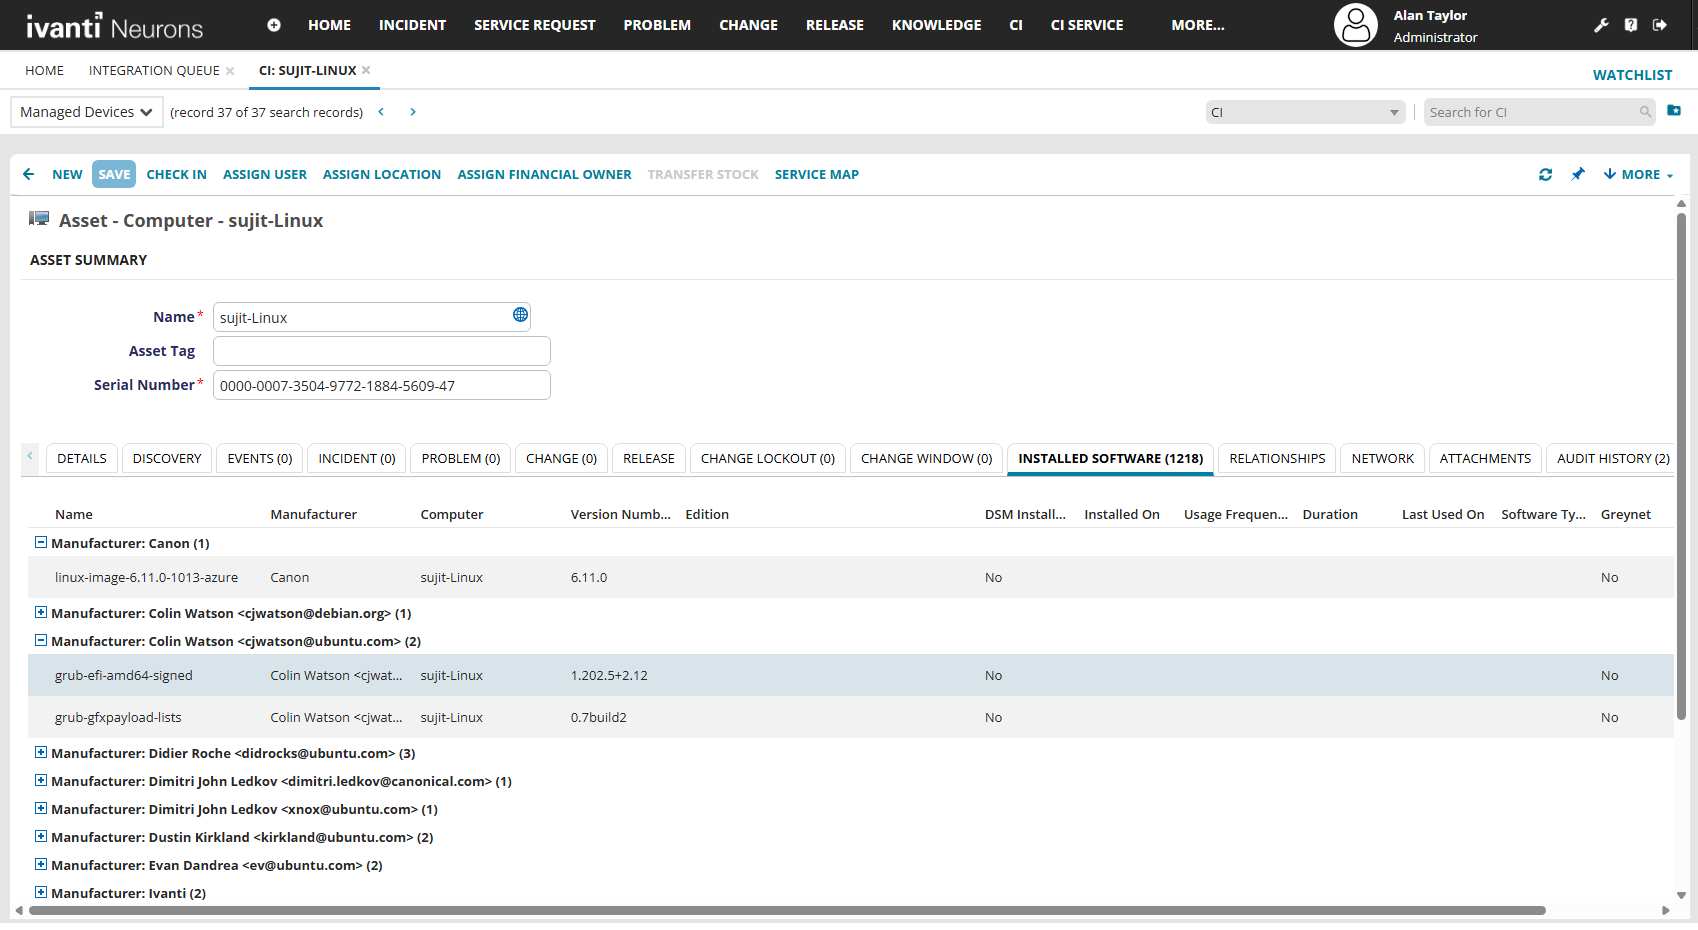
Task: Switch to the RELATIONSHIPS tab
Action: (x=1276, y=458)
